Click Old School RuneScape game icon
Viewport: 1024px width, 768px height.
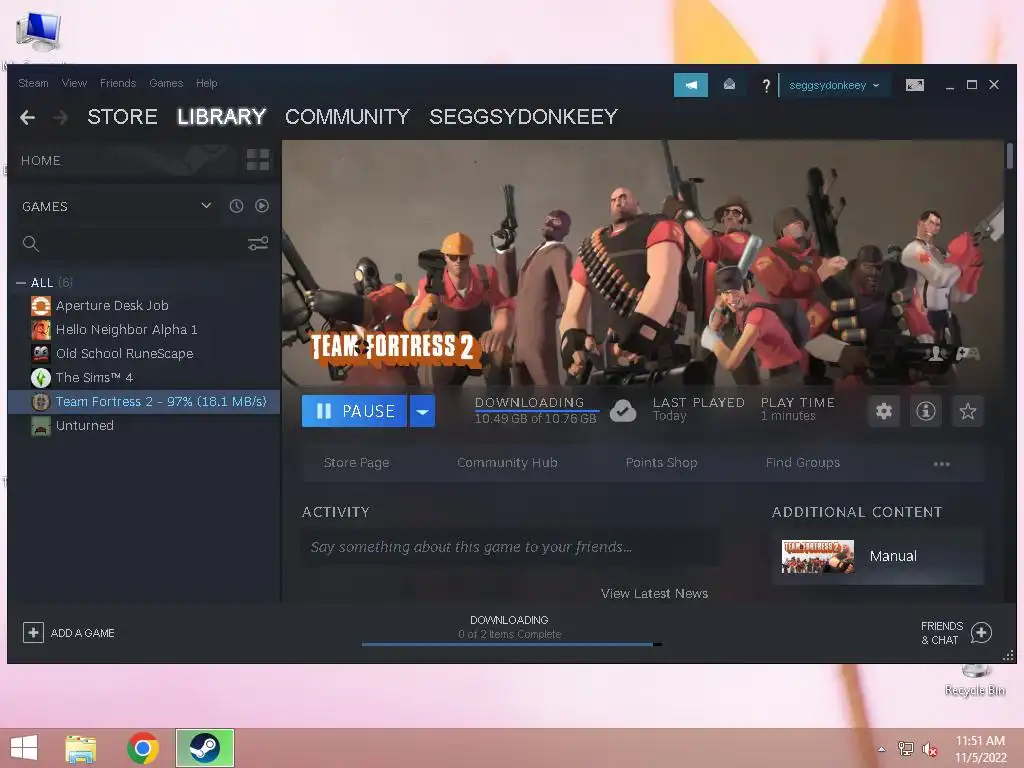click(x=40, y=353)
